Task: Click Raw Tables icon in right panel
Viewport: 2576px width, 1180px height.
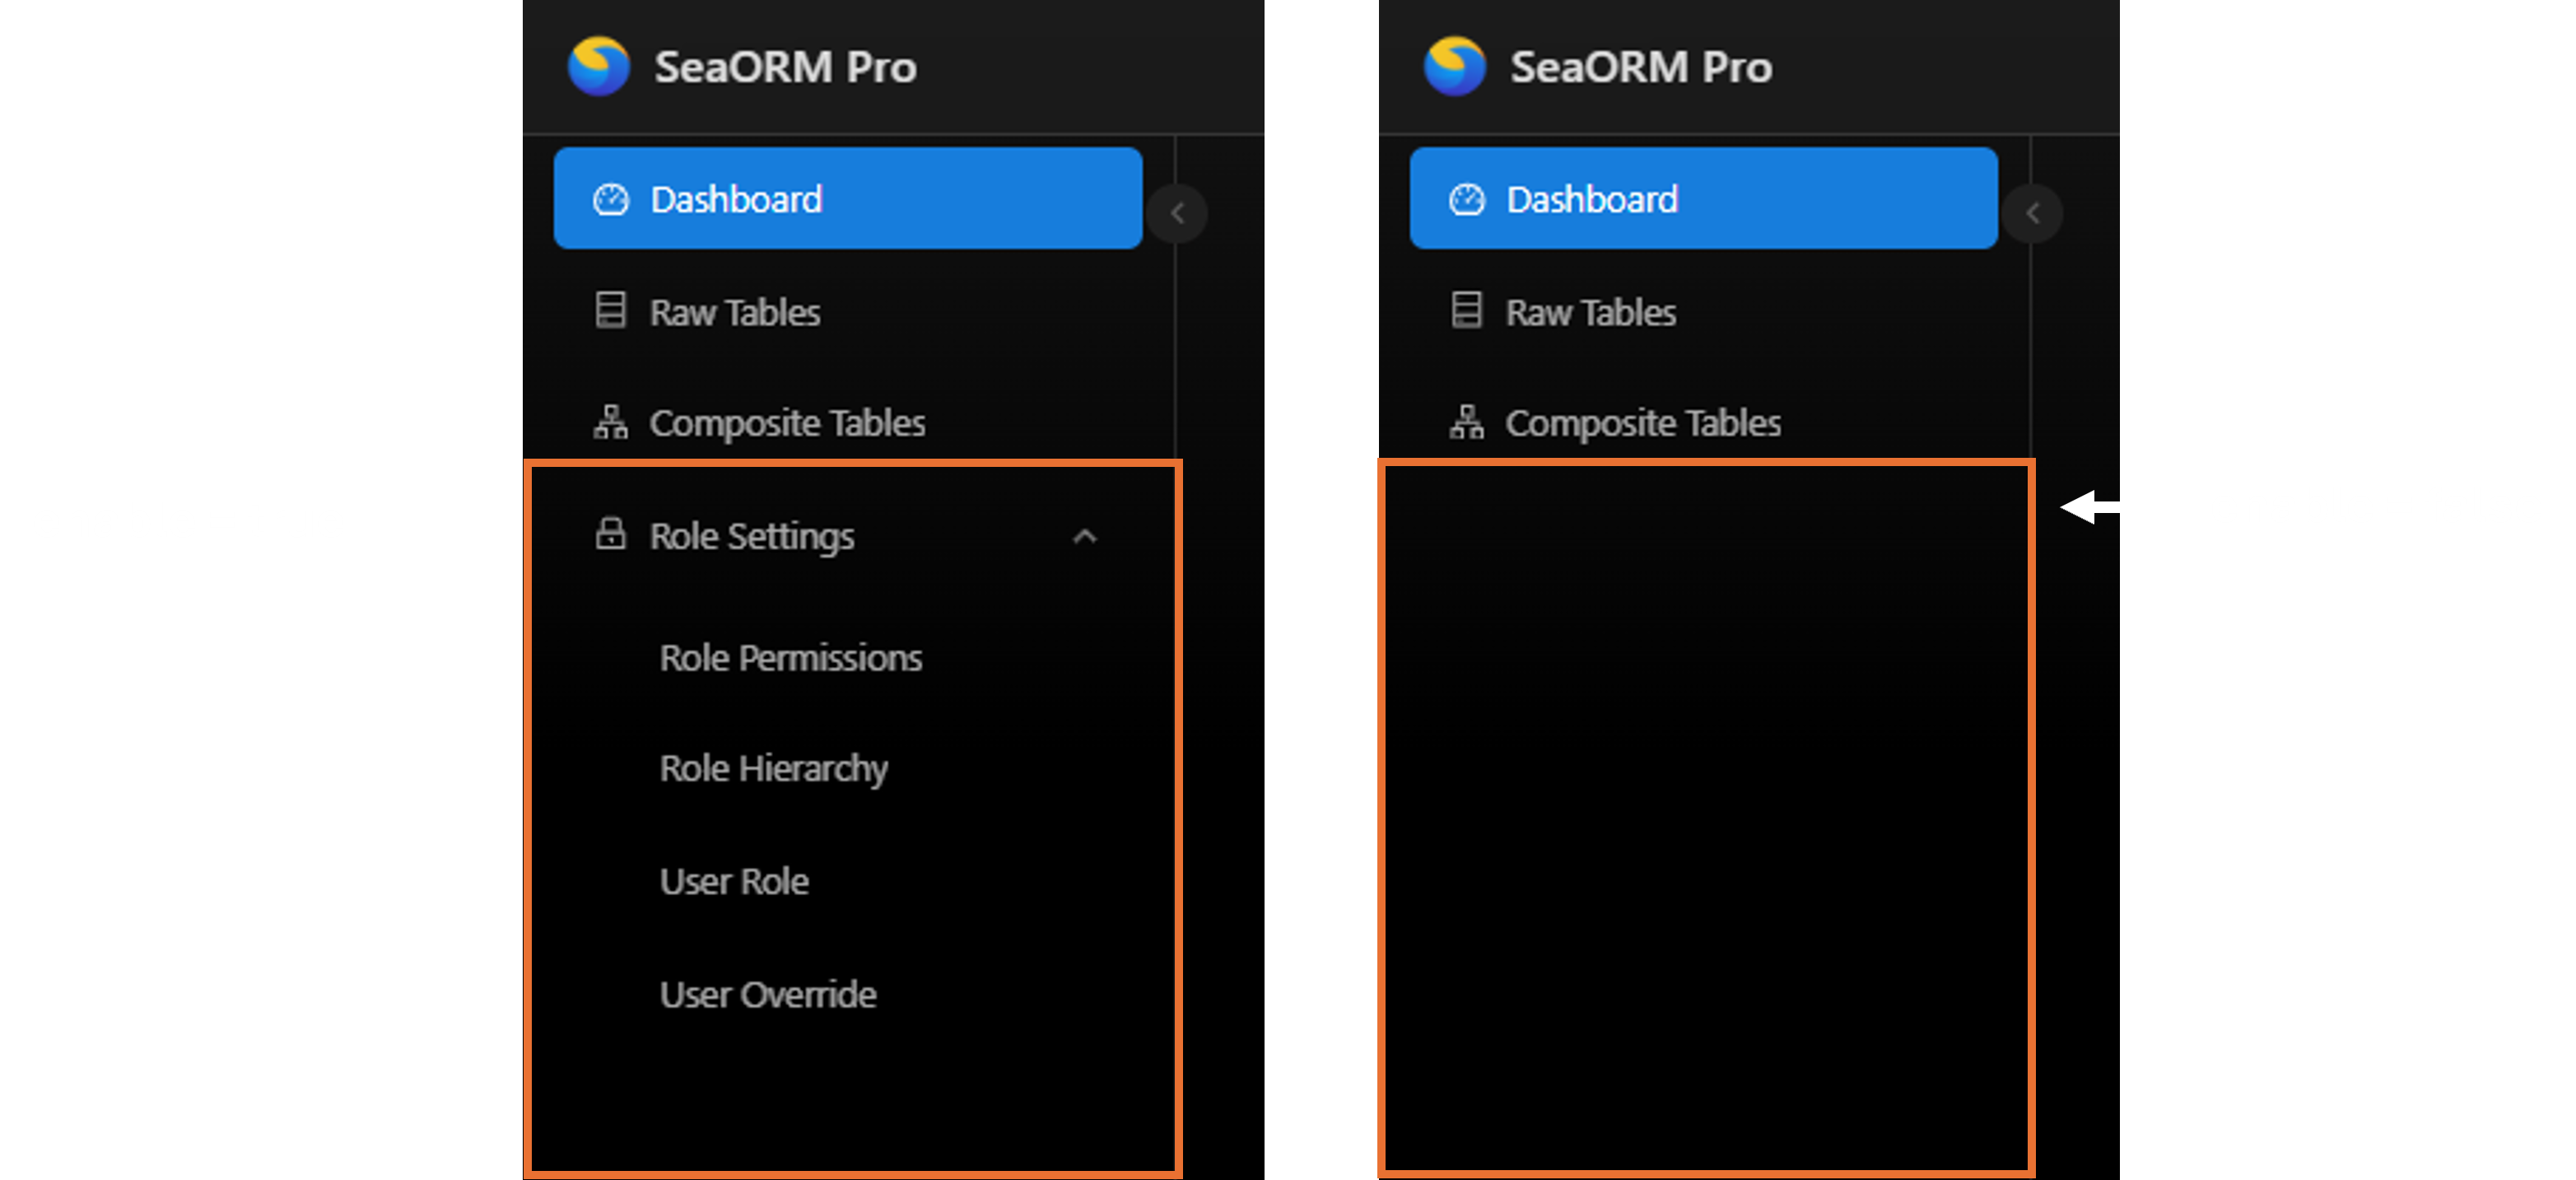Action: pyautogui.click(x=1466, y=310)
